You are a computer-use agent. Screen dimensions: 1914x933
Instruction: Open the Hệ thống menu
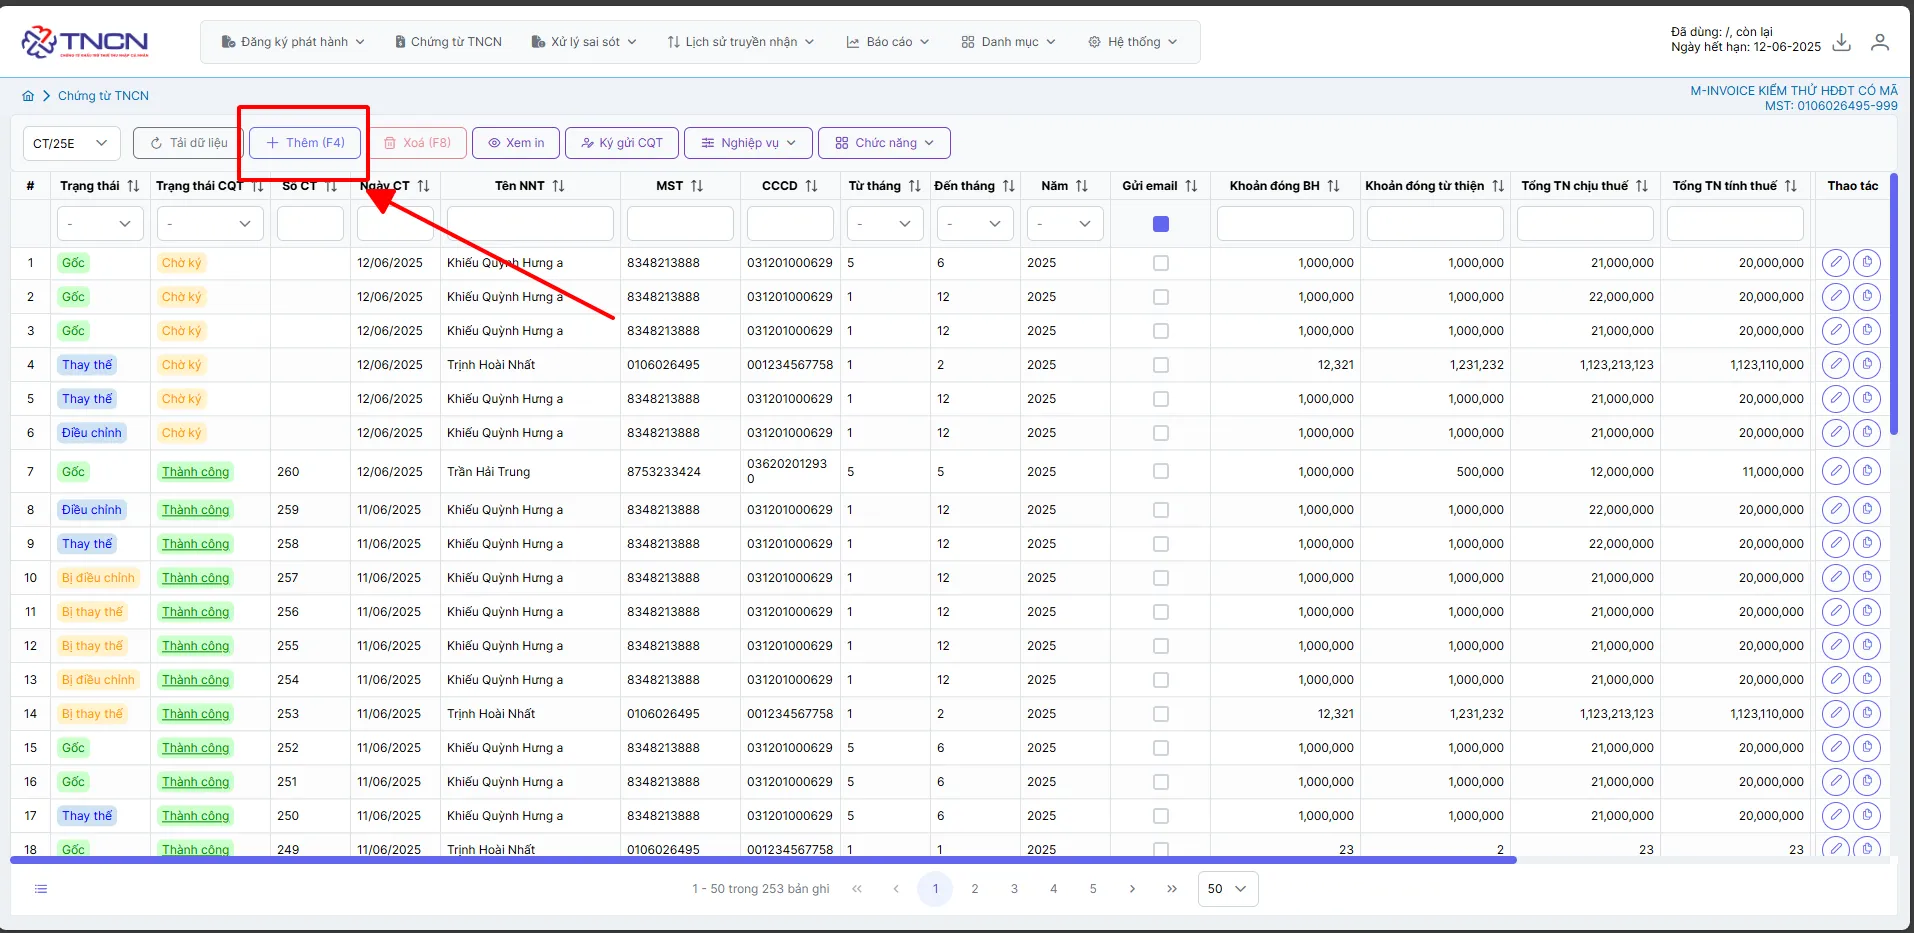click(x=1133, y=42)
